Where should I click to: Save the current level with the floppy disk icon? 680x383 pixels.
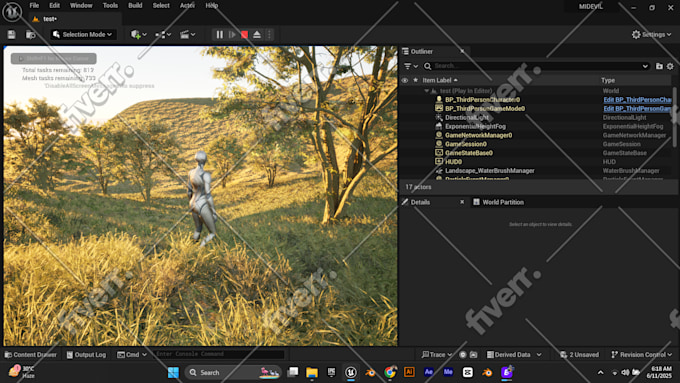11,35
